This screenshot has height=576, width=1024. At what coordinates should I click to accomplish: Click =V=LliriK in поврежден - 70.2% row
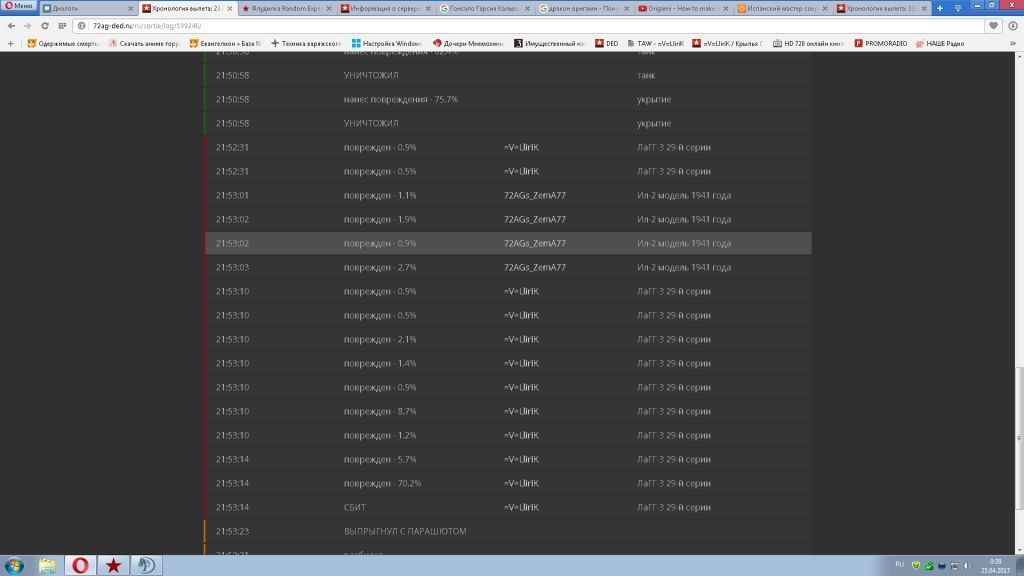(x=521, y=483)
